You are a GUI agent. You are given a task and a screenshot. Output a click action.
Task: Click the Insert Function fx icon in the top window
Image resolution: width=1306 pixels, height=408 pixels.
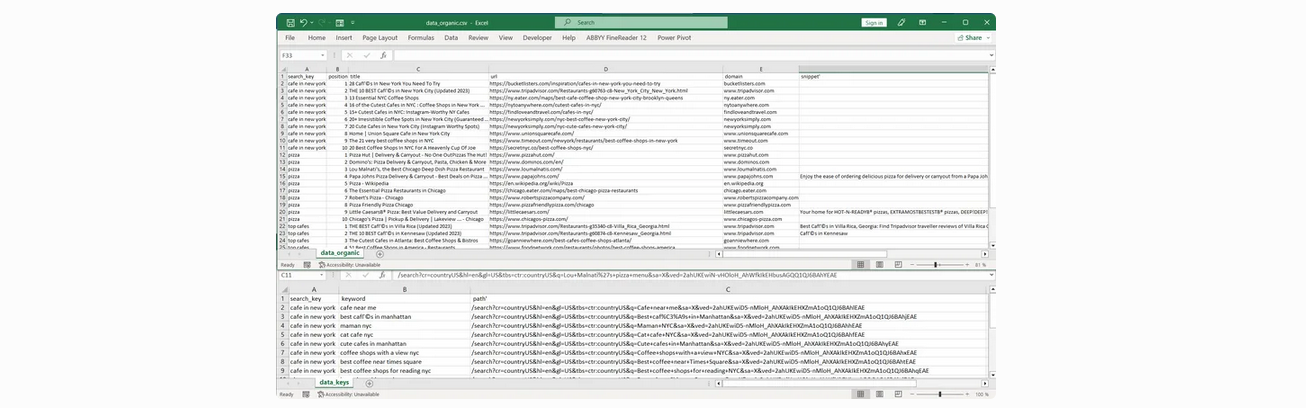(x=382, y=55)
